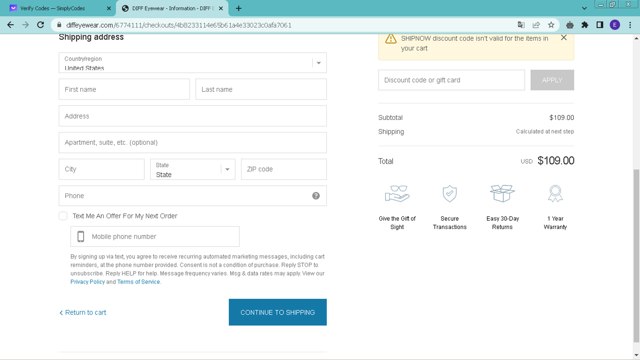The height and width of the screenshot is (360, 640).
Task: Click the Last name field
Action: [x=261, y=89]
